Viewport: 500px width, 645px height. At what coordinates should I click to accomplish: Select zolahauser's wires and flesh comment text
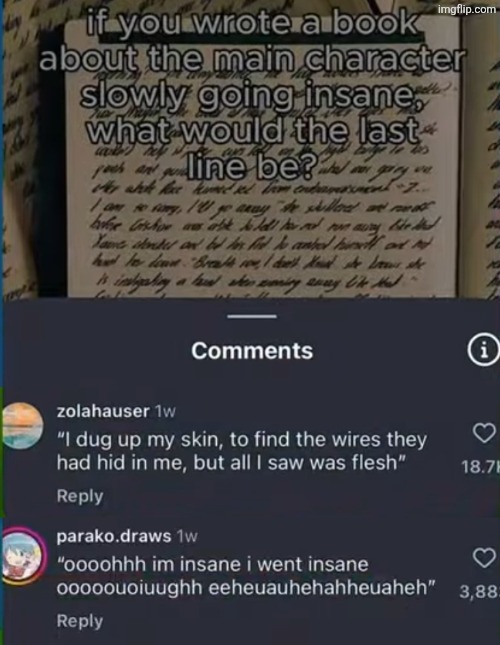242,451
